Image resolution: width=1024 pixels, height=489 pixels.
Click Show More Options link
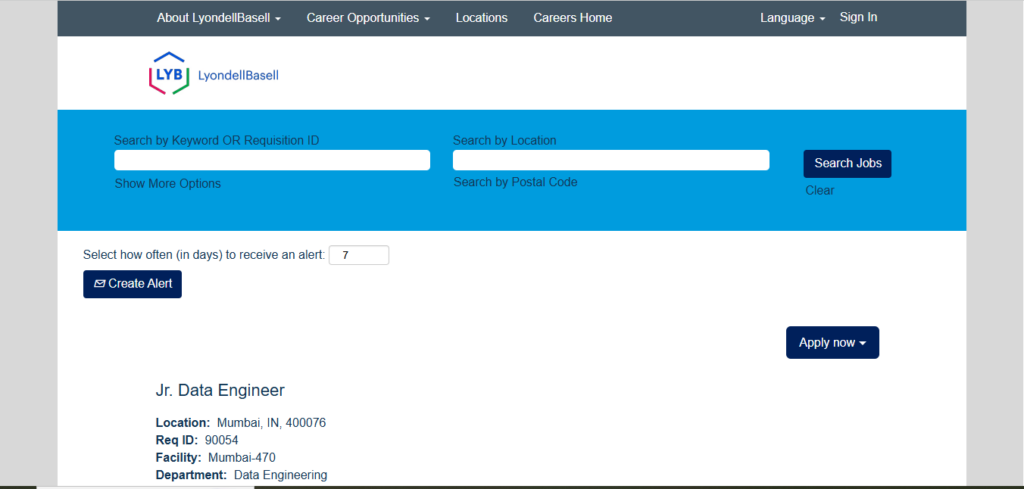point(168,183)
